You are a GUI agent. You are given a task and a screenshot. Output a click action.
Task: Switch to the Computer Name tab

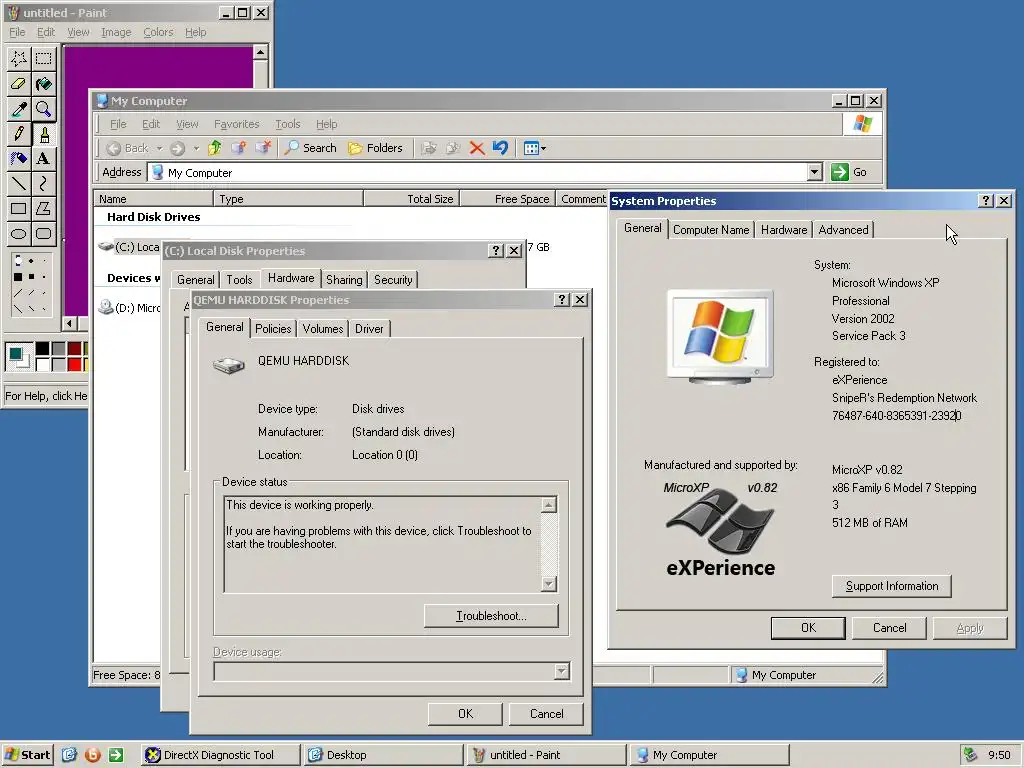tap(711, 230)
